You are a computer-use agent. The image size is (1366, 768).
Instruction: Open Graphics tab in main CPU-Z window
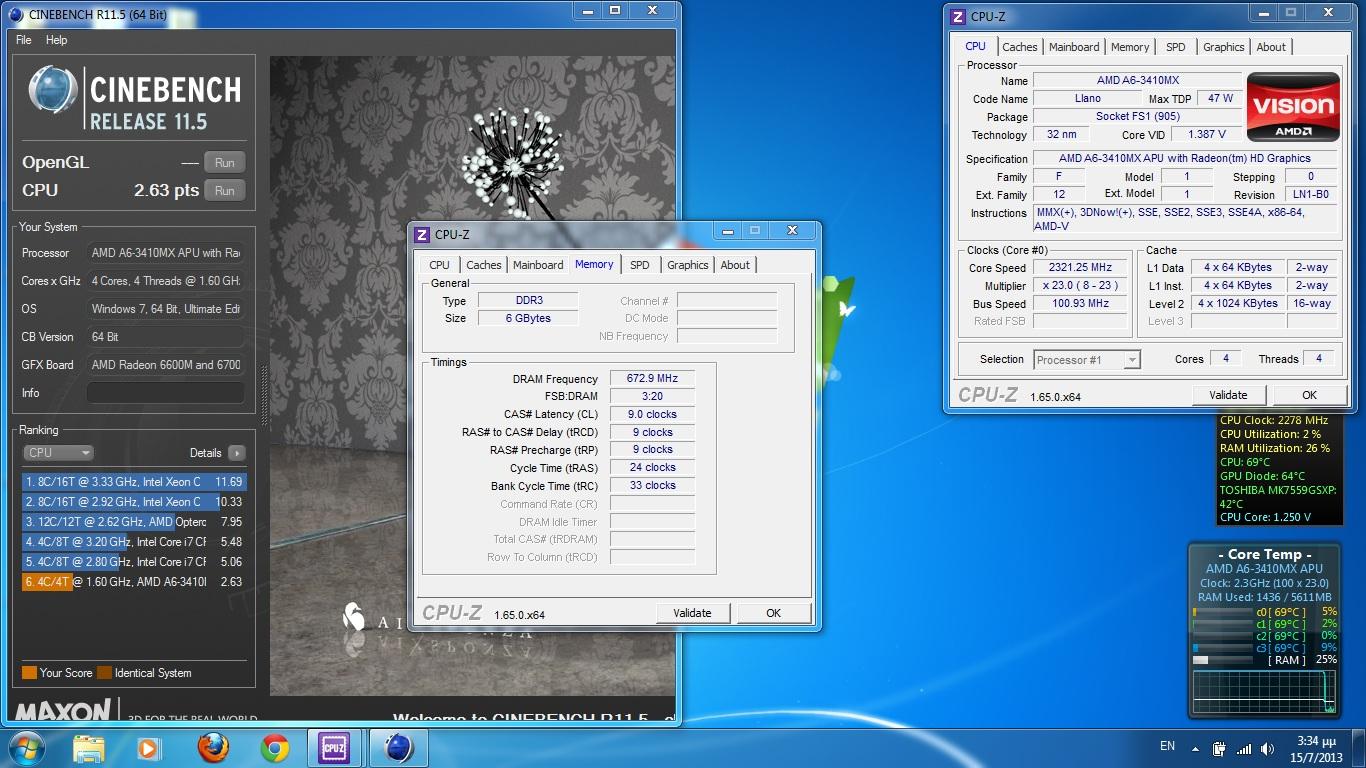tap(1224, 47)
